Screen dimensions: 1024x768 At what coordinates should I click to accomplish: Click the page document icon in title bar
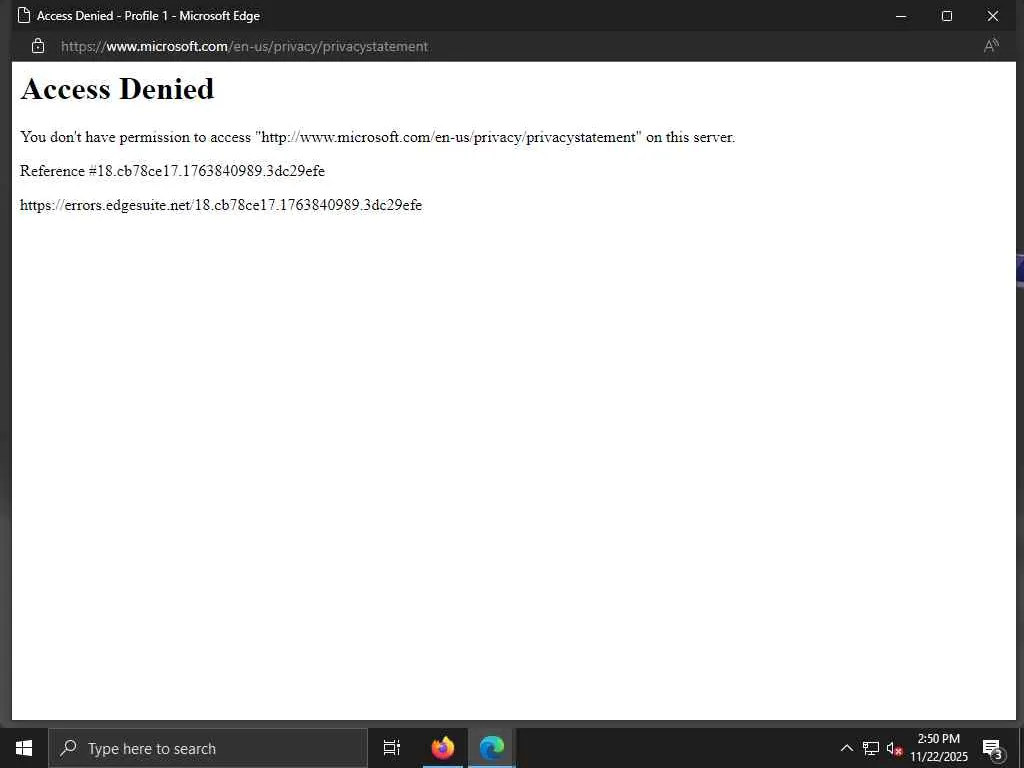[24, 16]
